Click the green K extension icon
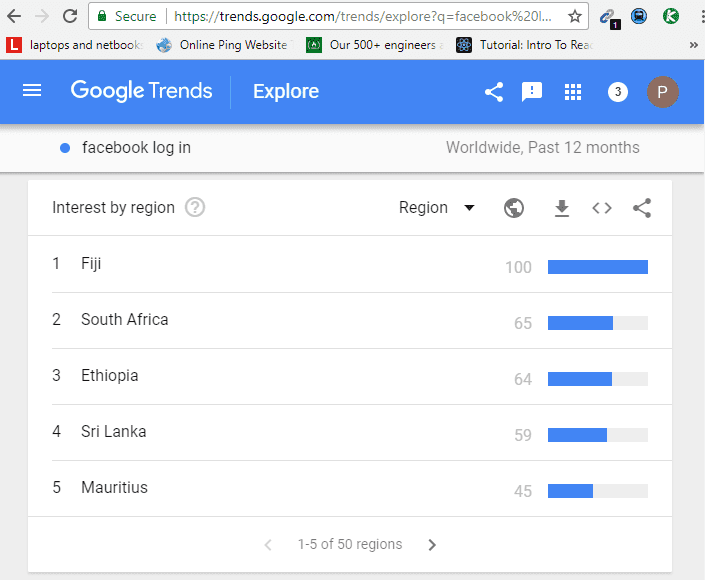 (x=670, y=17)
